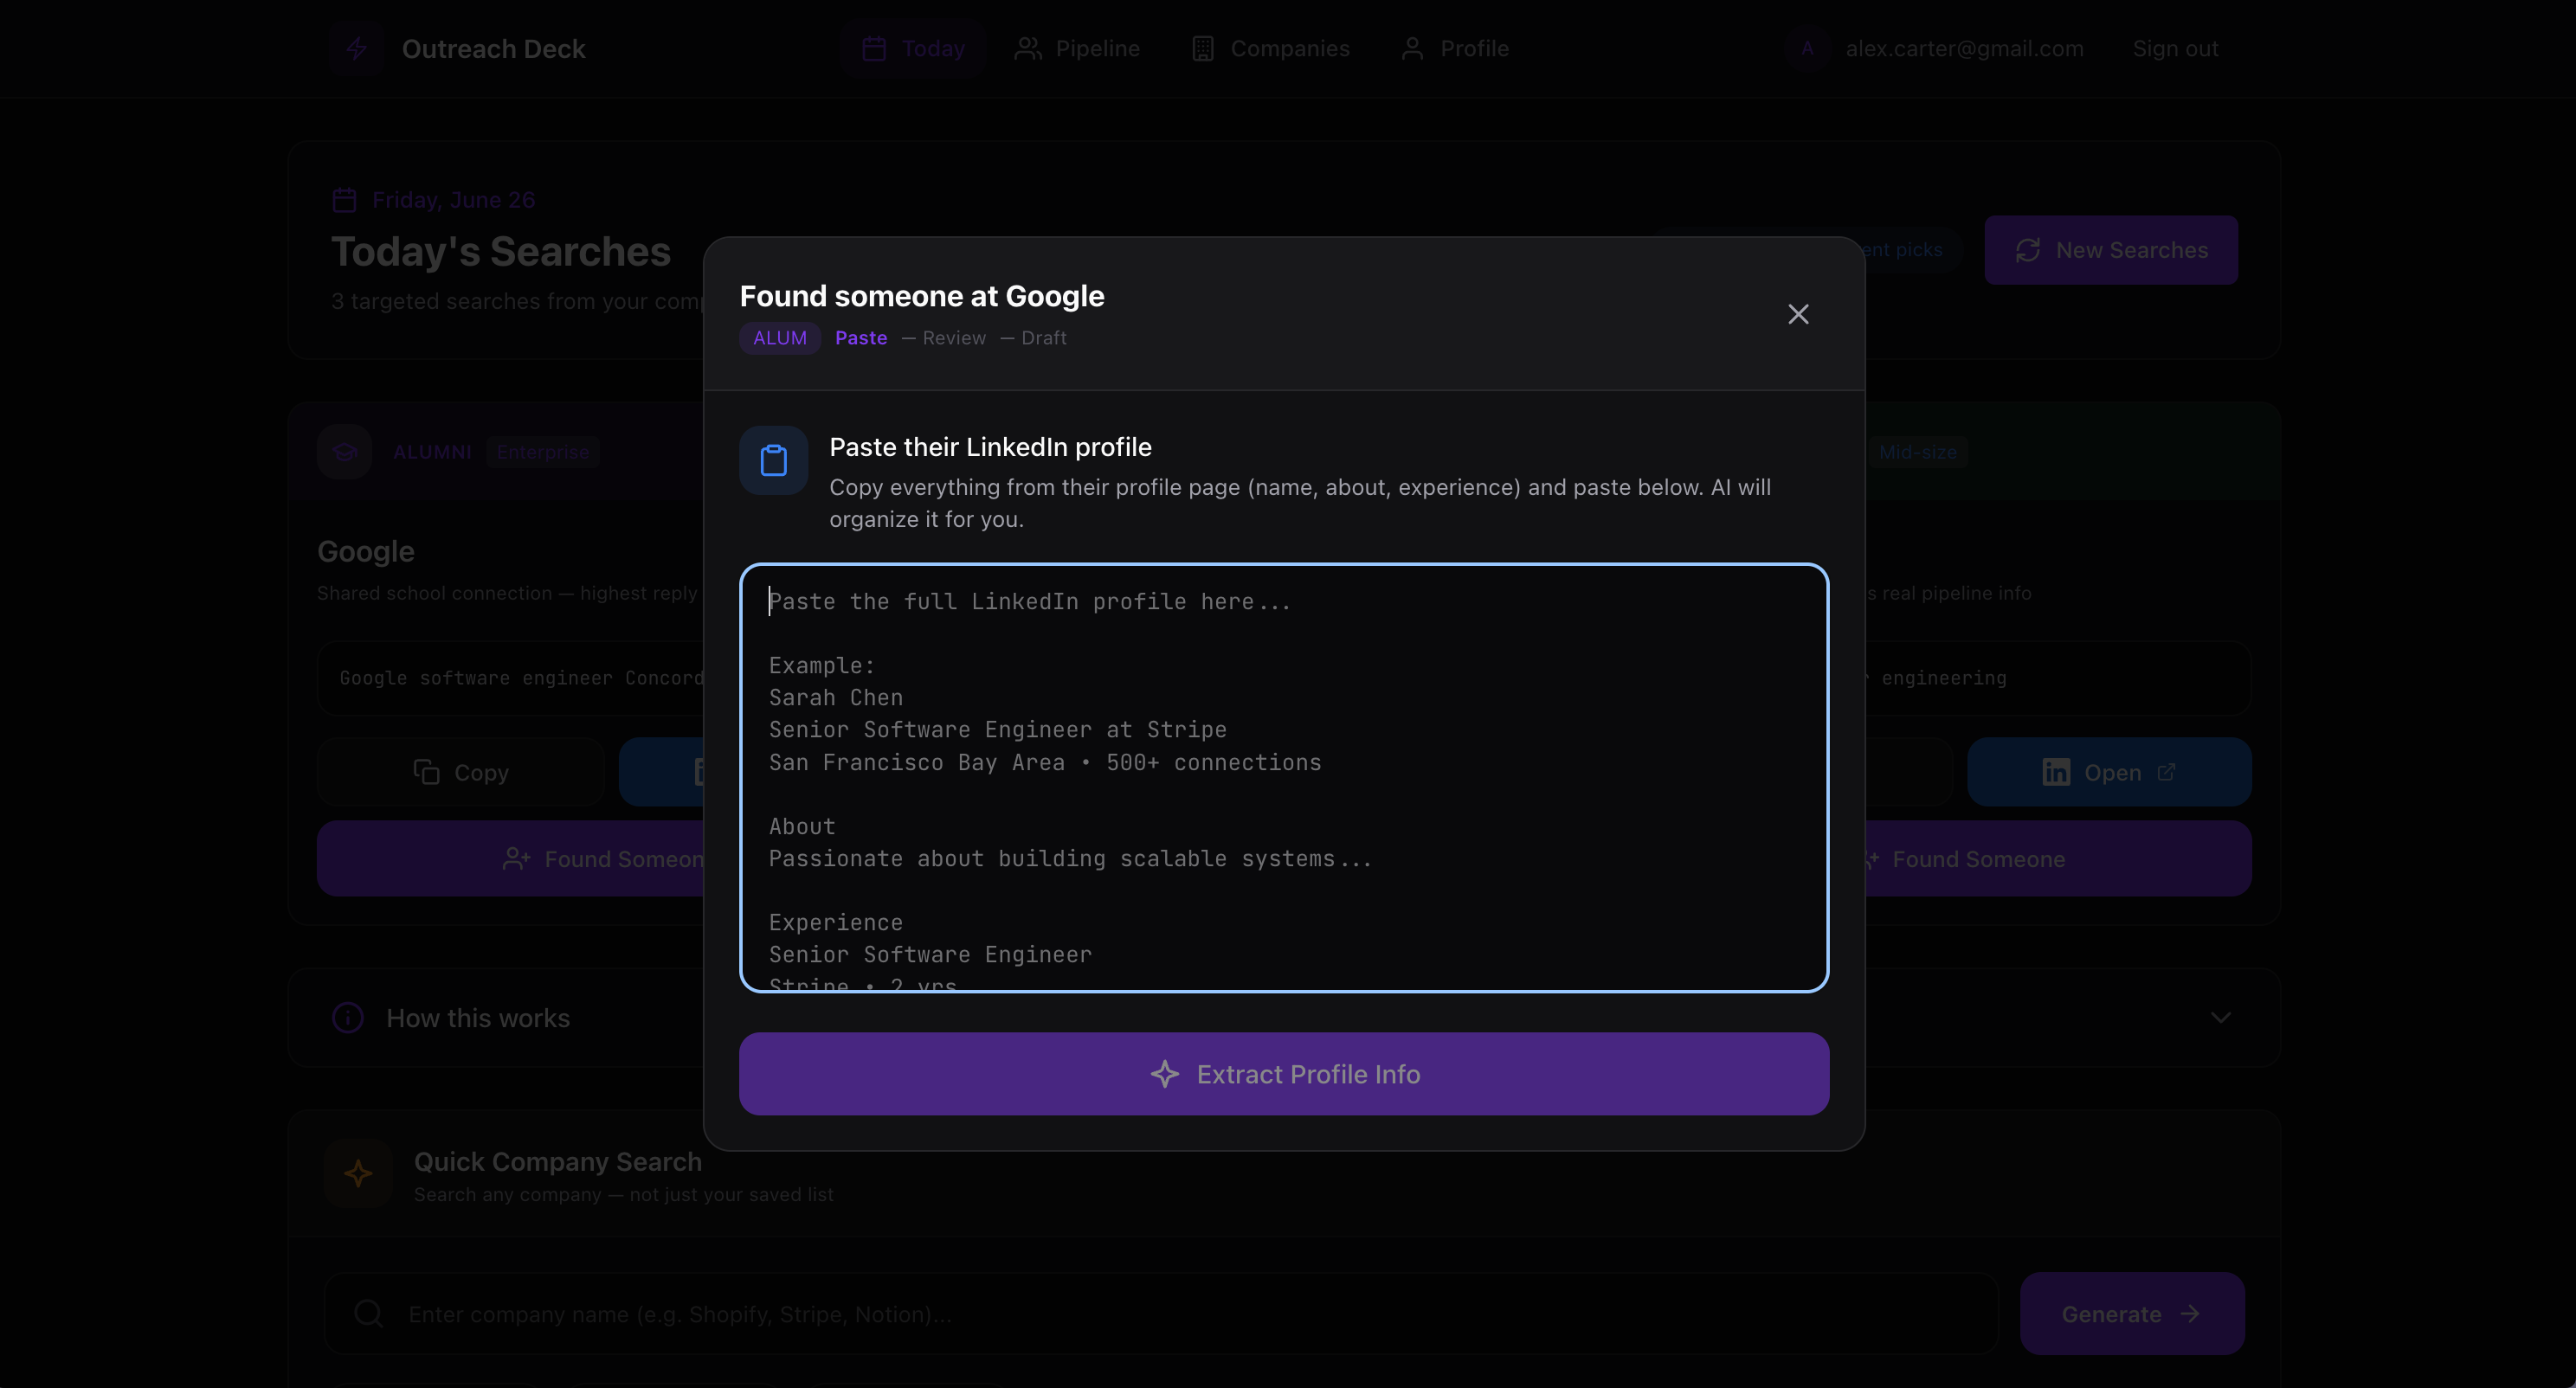Click the calendar icon next to Friday, June 26
This screenshot has height=1388, width=2576.
coord(344,200)
